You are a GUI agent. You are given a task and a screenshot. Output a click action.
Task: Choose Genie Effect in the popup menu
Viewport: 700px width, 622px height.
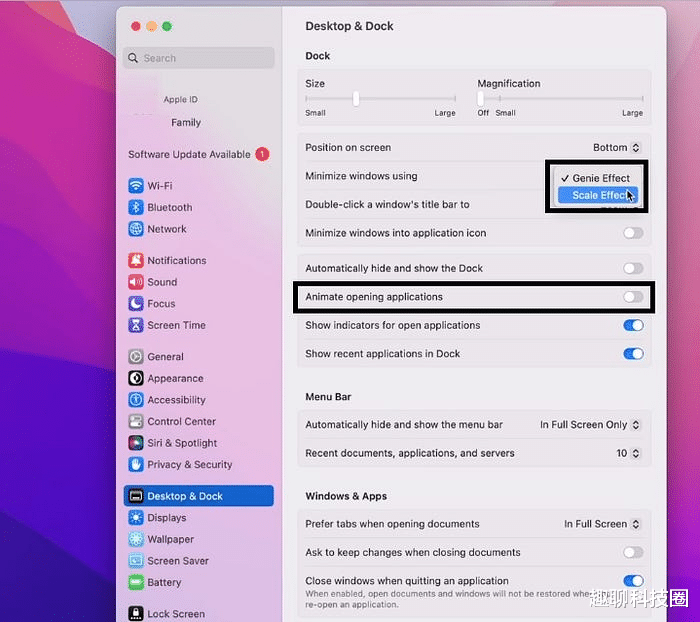pos(598,178)
